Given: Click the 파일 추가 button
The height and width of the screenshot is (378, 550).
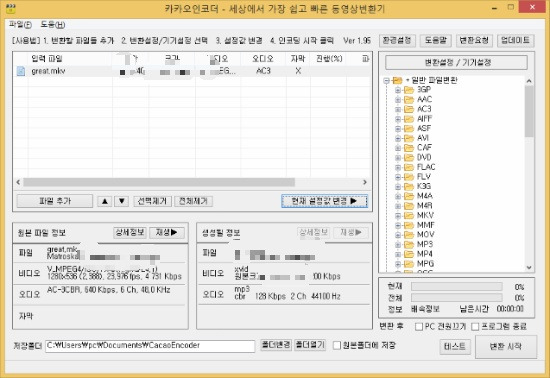Looking at the screenshot, I should click(55, 201).
